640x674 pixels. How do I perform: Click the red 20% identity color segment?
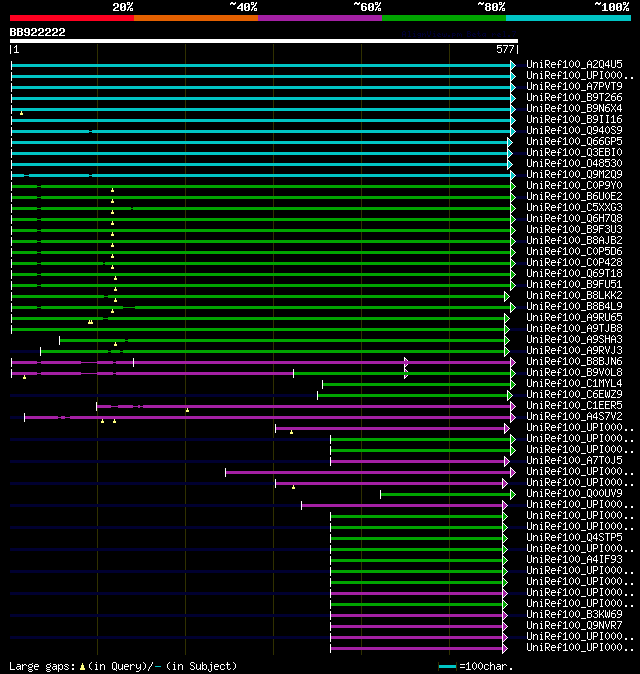pyautogui.click(x=72, y=18)
